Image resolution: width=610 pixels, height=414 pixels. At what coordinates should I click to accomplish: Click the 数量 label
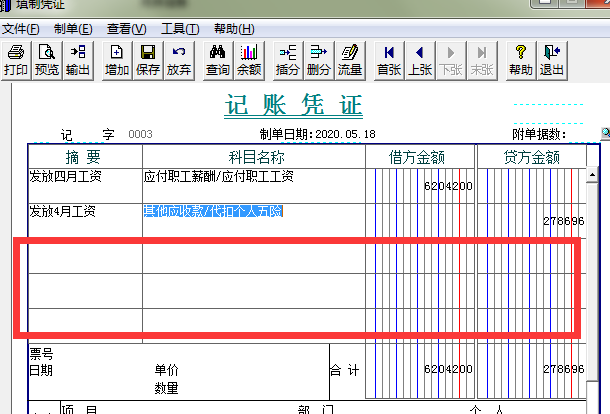167,388
